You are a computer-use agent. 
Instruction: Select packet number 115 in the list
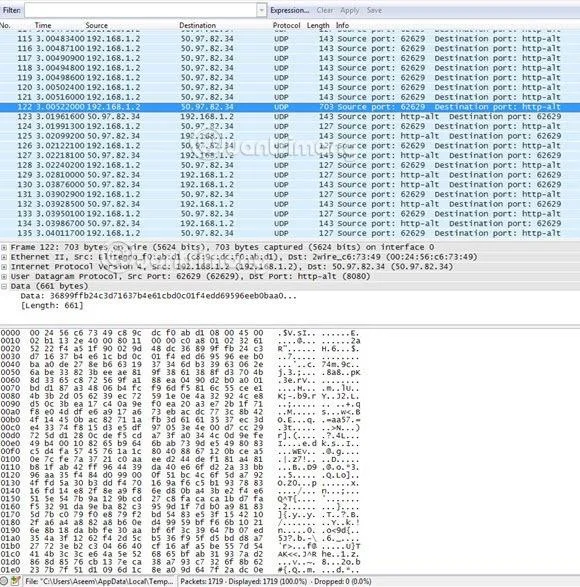pyautogui.click(x=290, y=39)
